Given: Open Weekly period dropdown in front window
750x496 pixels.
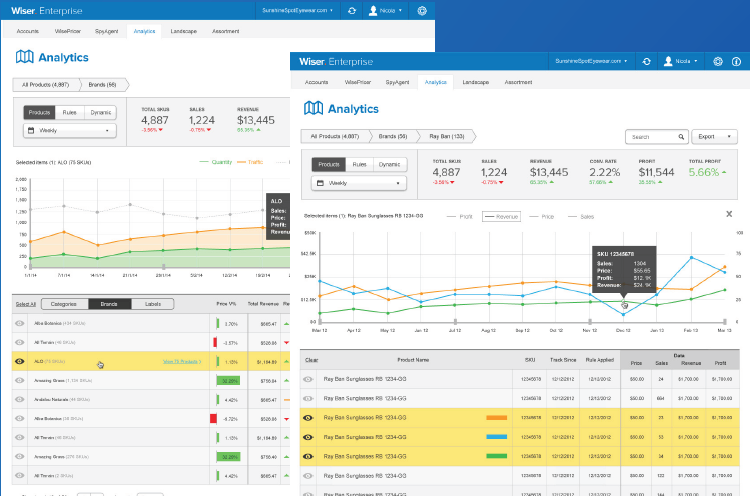Looking at the screenshot, I should point(359,183).
